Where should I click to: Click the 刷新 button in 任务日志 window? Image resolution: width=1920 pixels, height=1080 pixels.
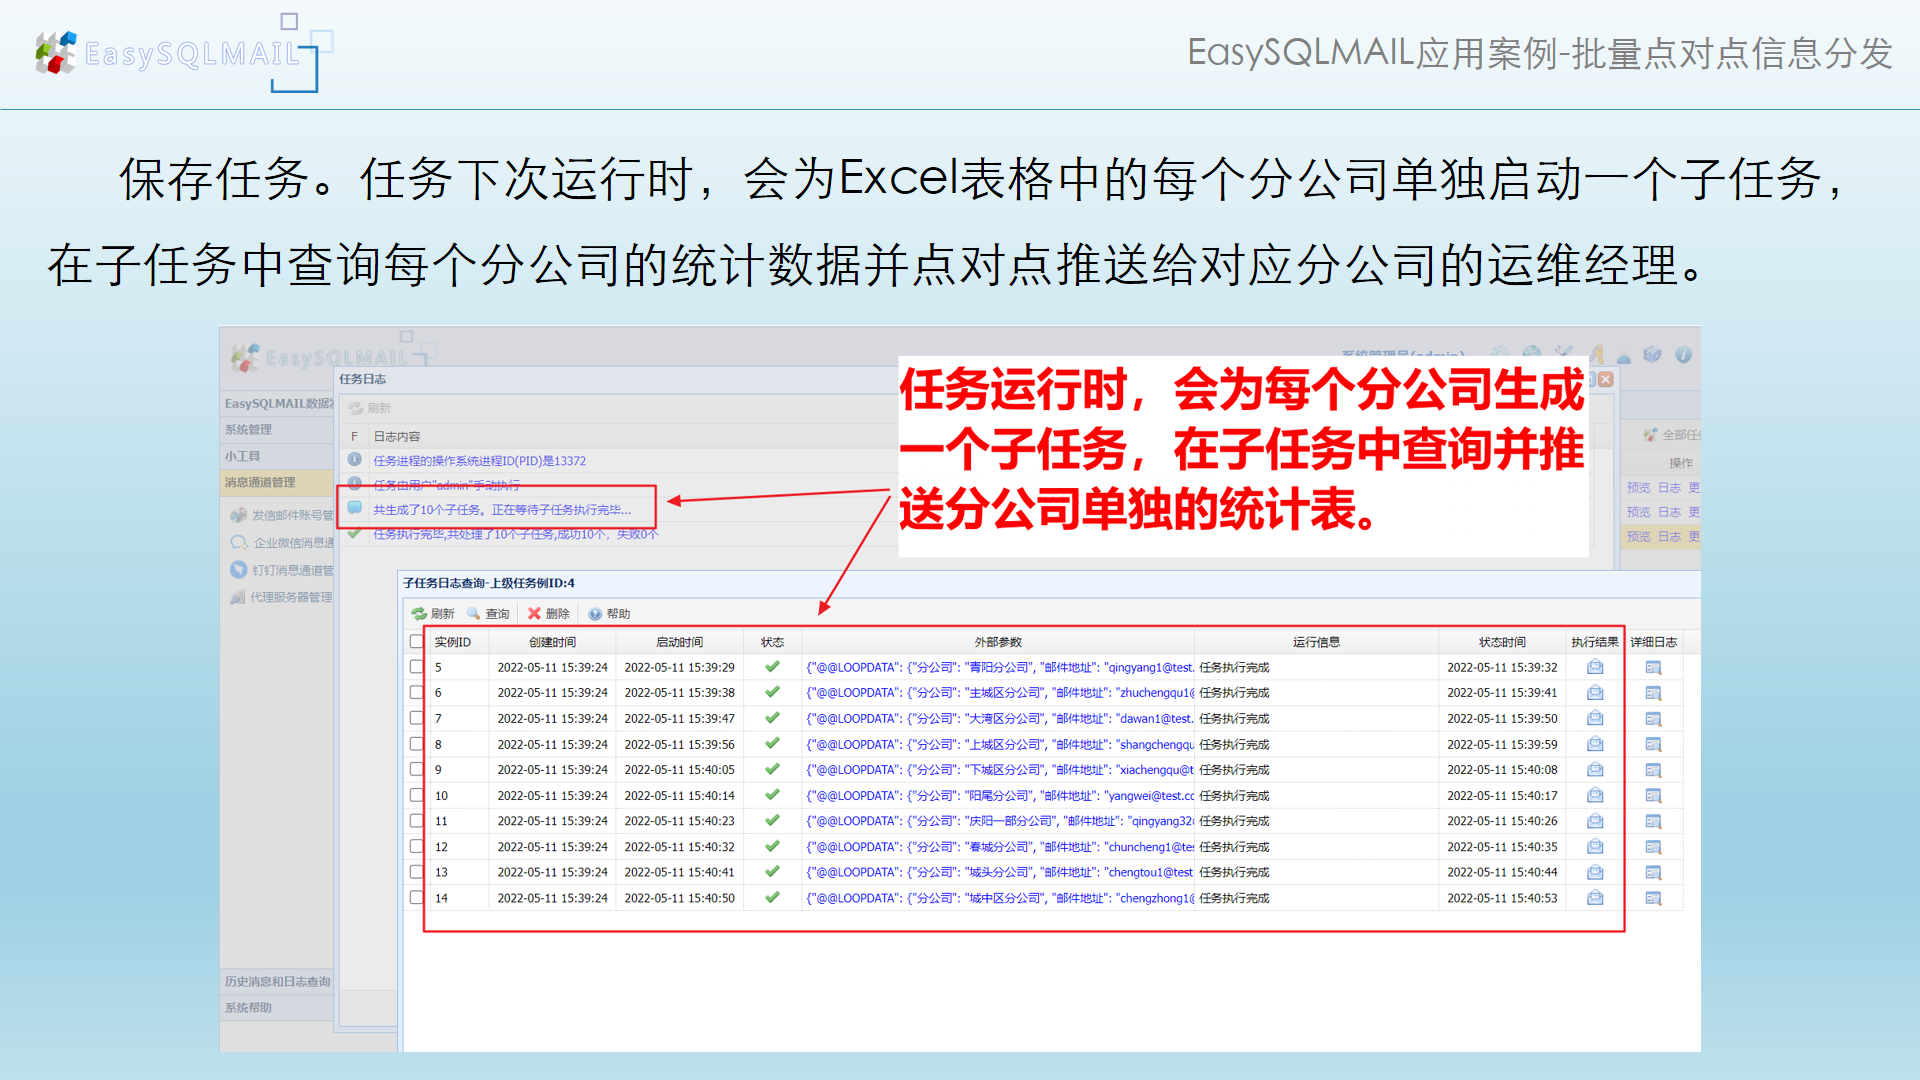[370, 408]
